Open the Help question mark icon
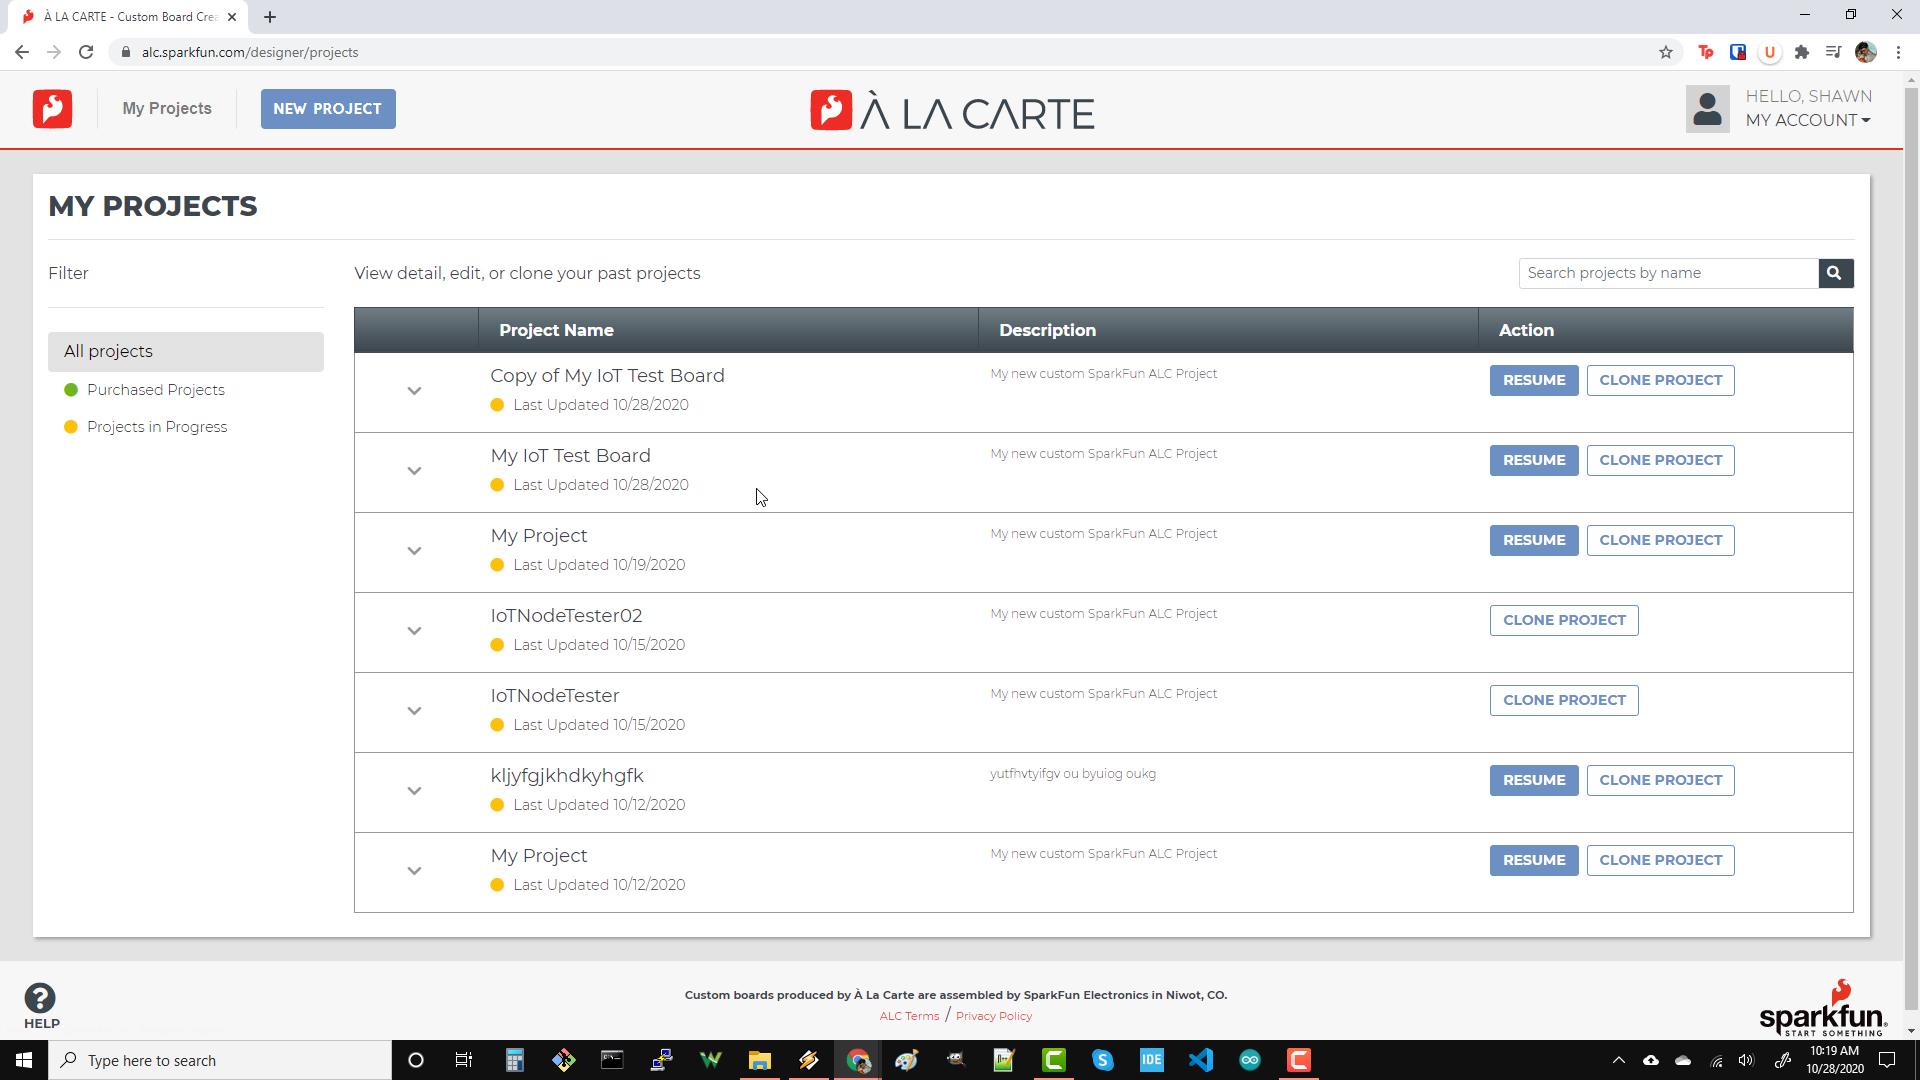 pos(40,998)
